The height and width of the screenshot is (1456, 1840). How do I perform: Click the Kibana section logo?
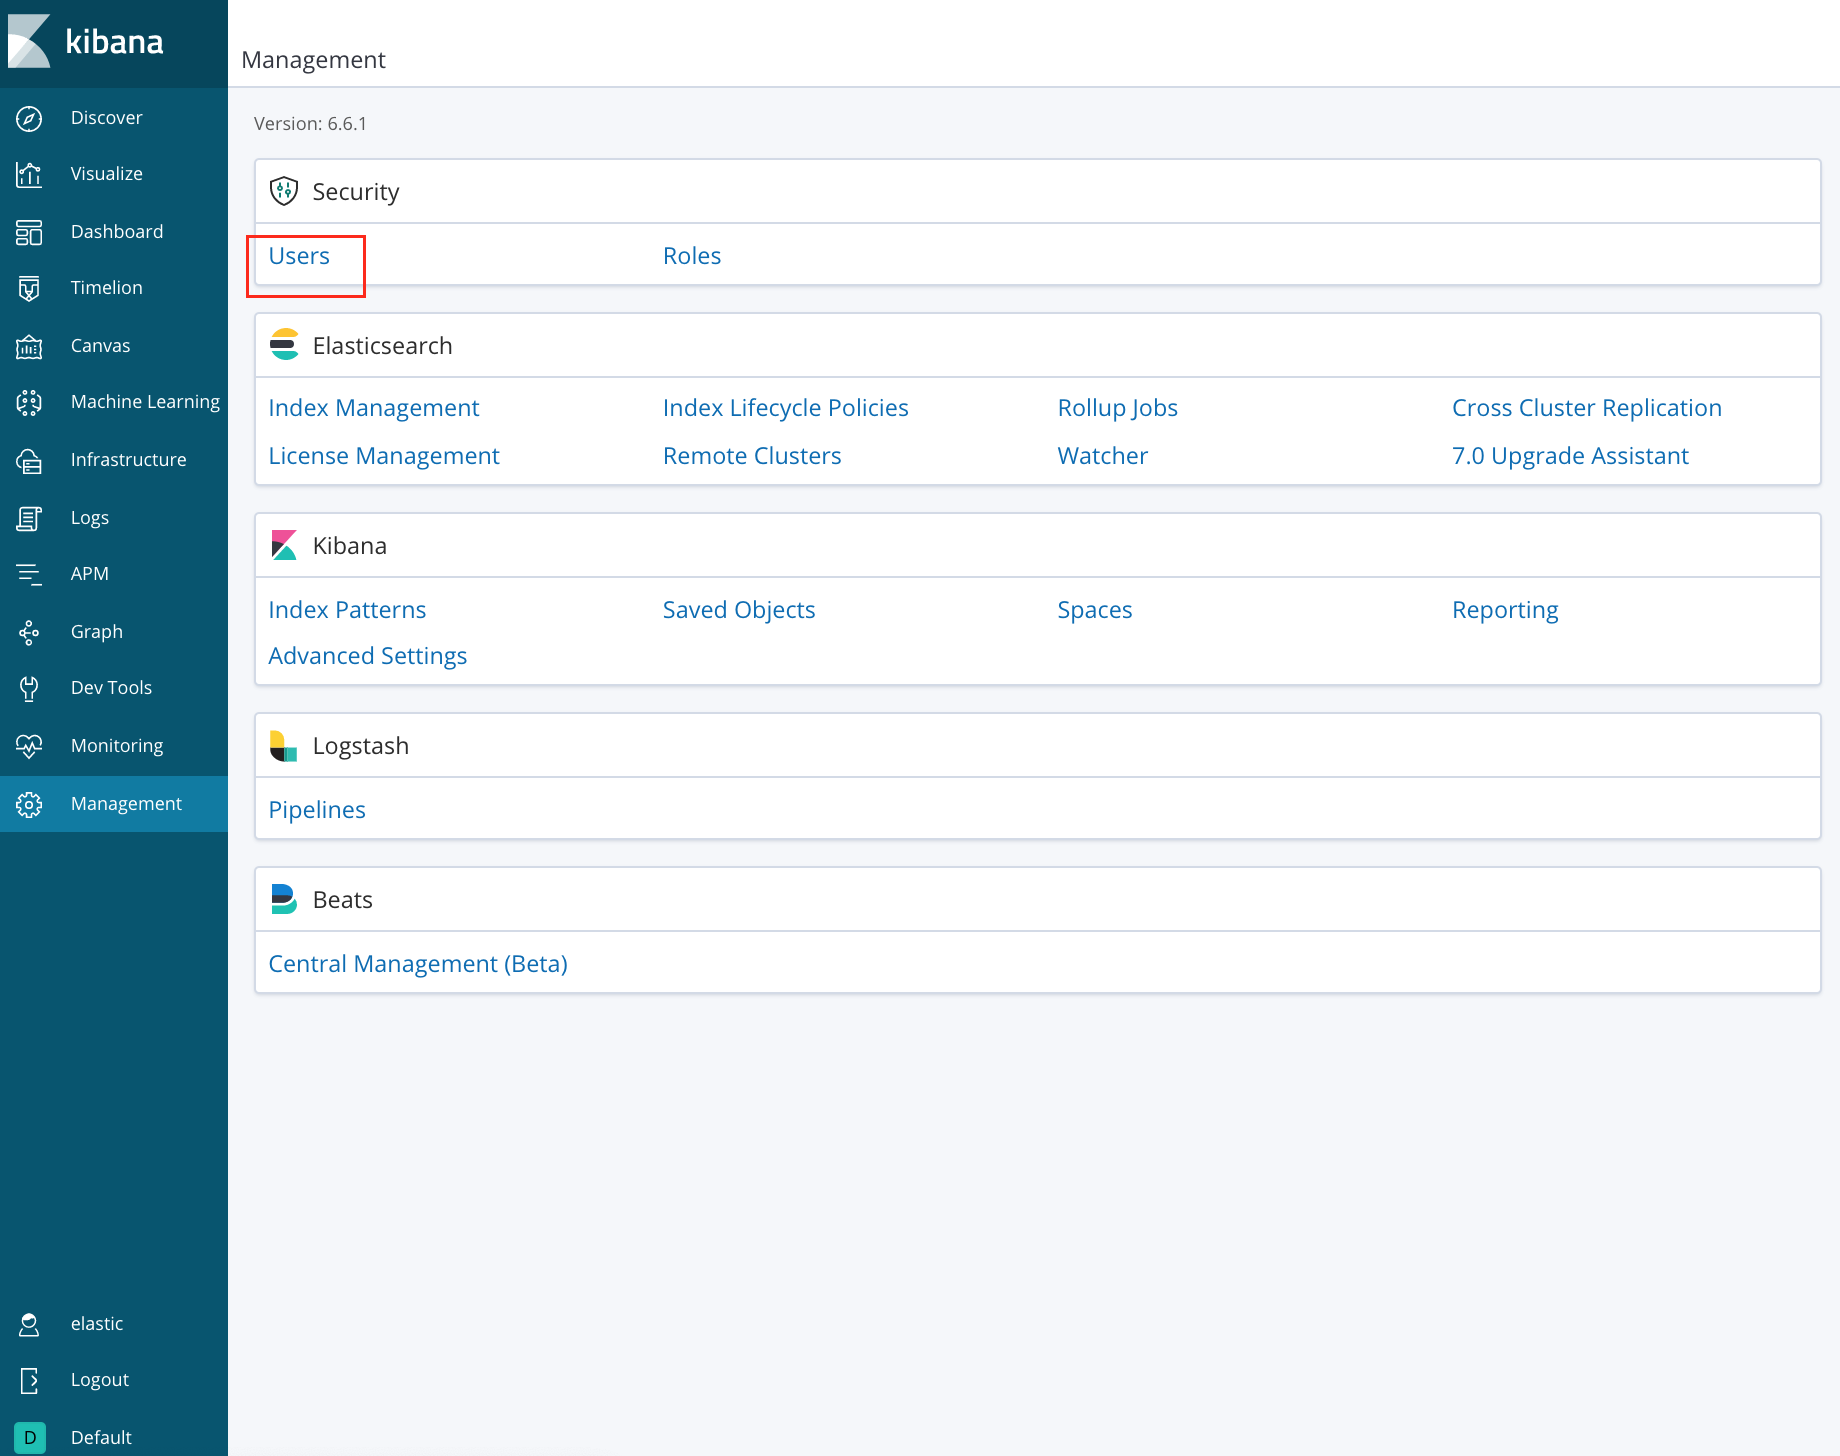[x=284, y=545]
